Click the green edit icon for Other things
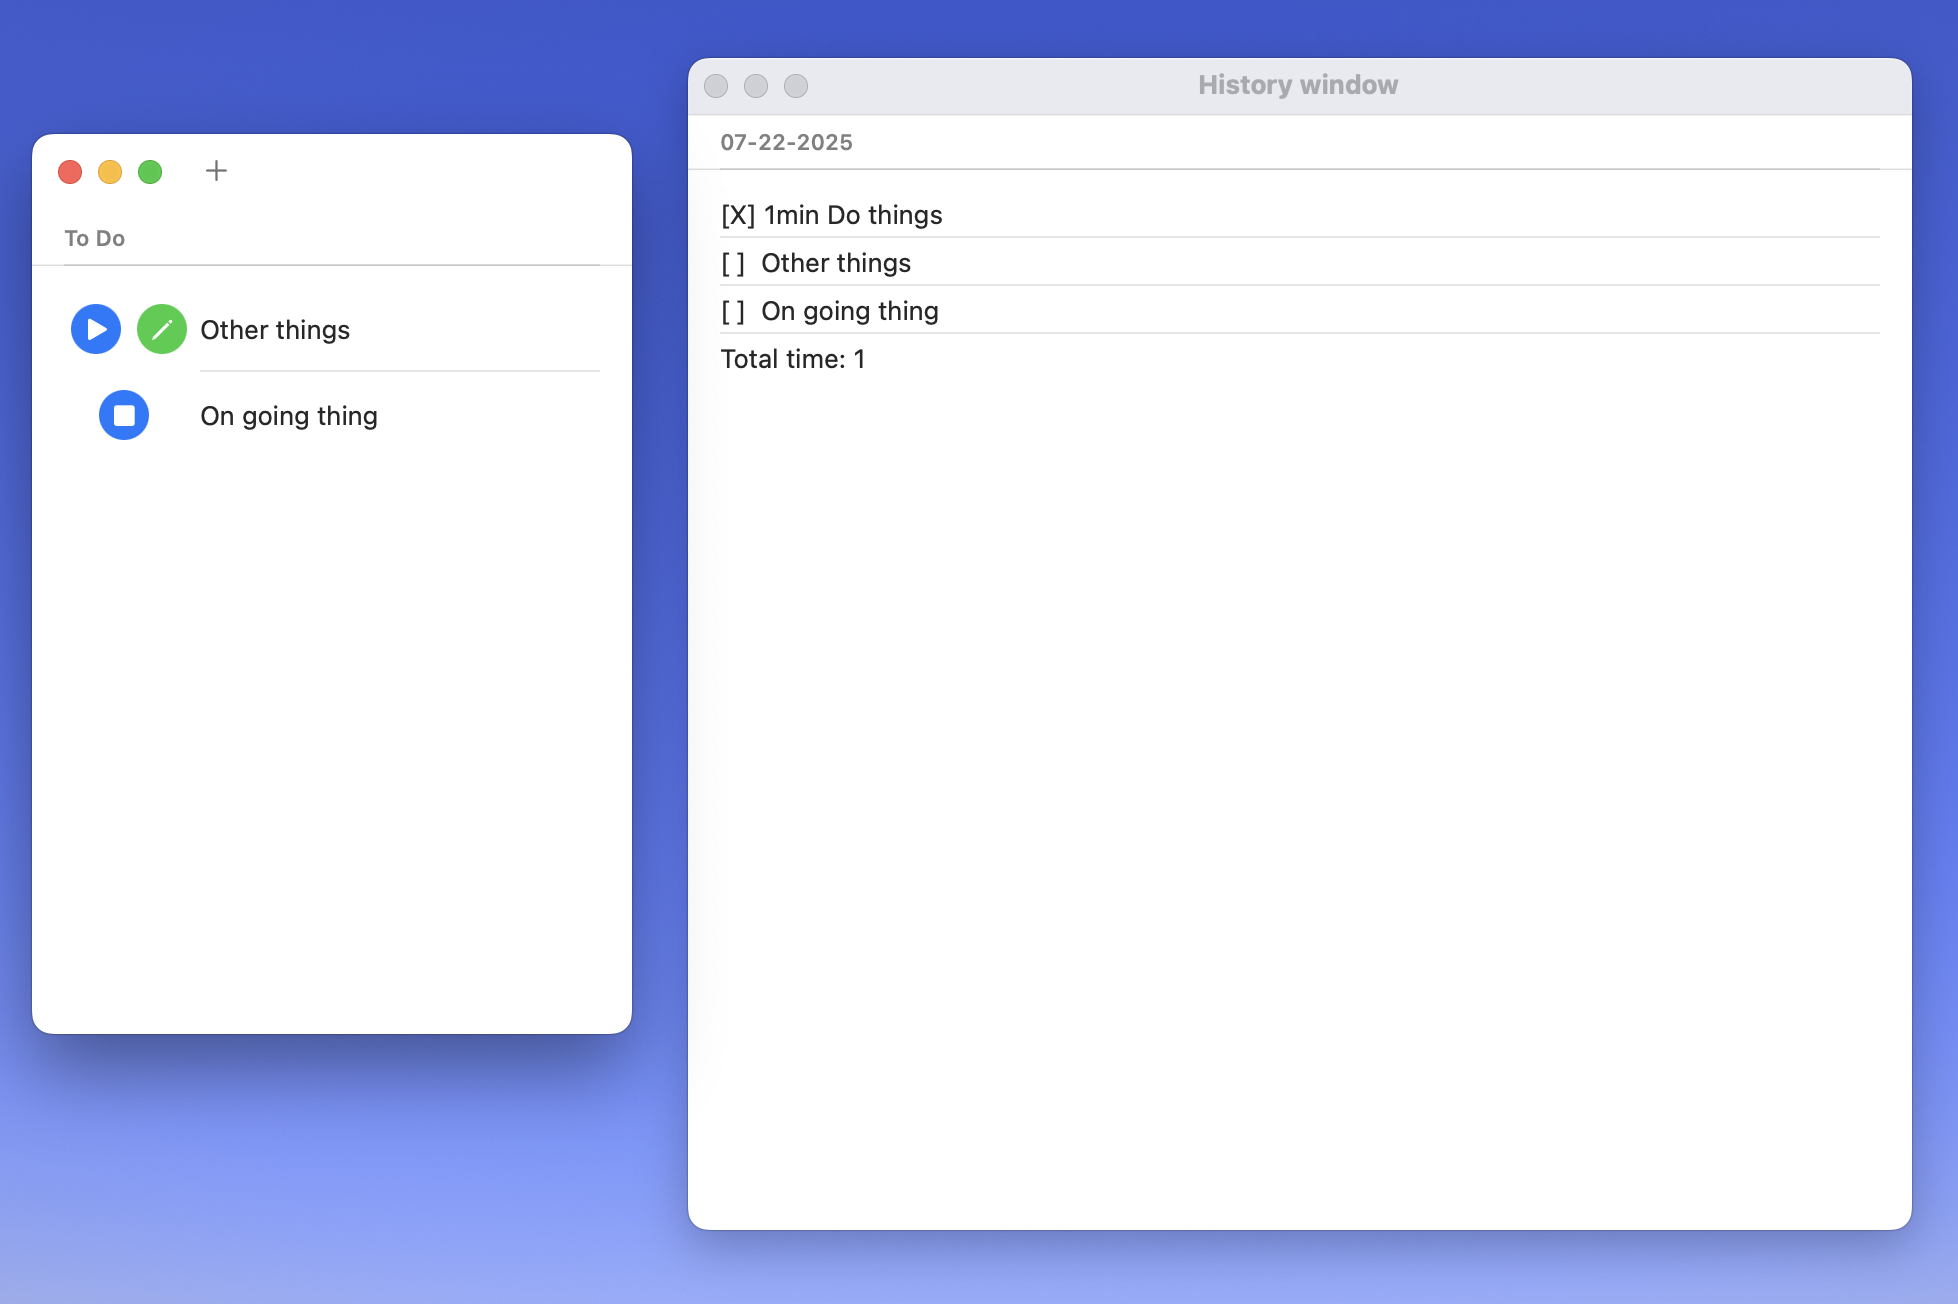Screen dimensions: 1958x1304 pyautogui.click(x=161, y=328)
